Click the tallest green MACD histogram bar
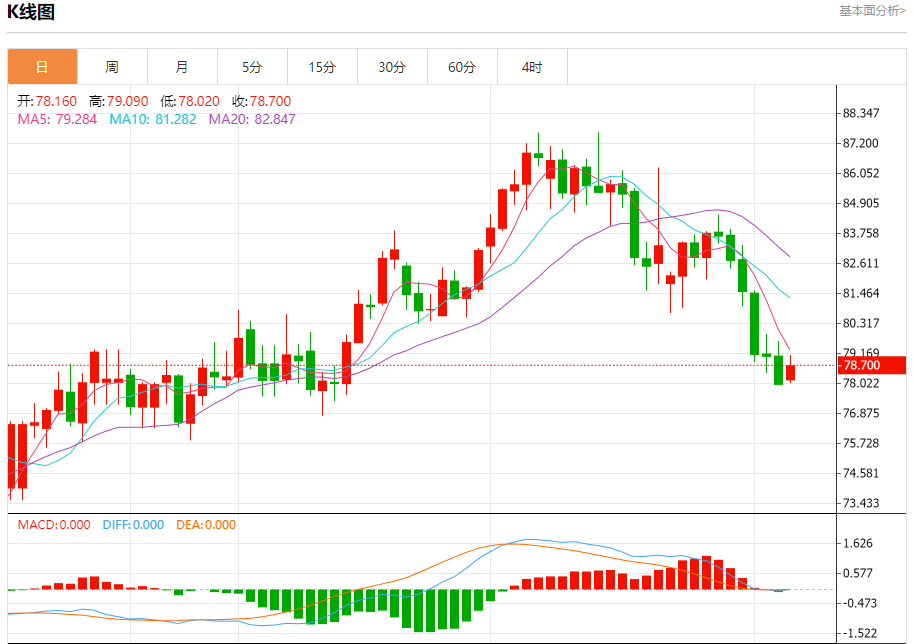 418,610
